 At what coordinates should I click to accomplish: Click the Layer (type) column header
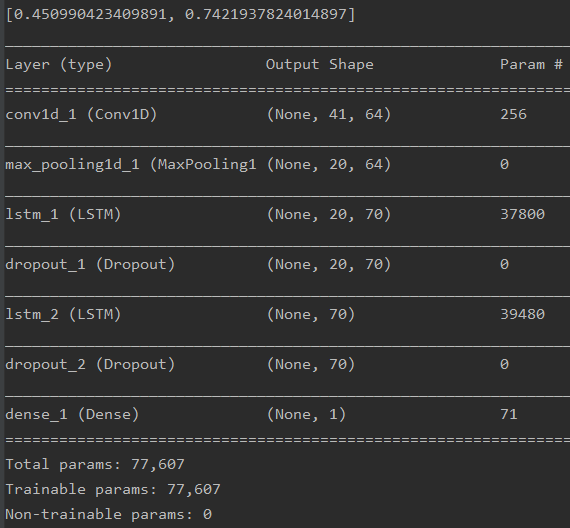tap(59, 65)
